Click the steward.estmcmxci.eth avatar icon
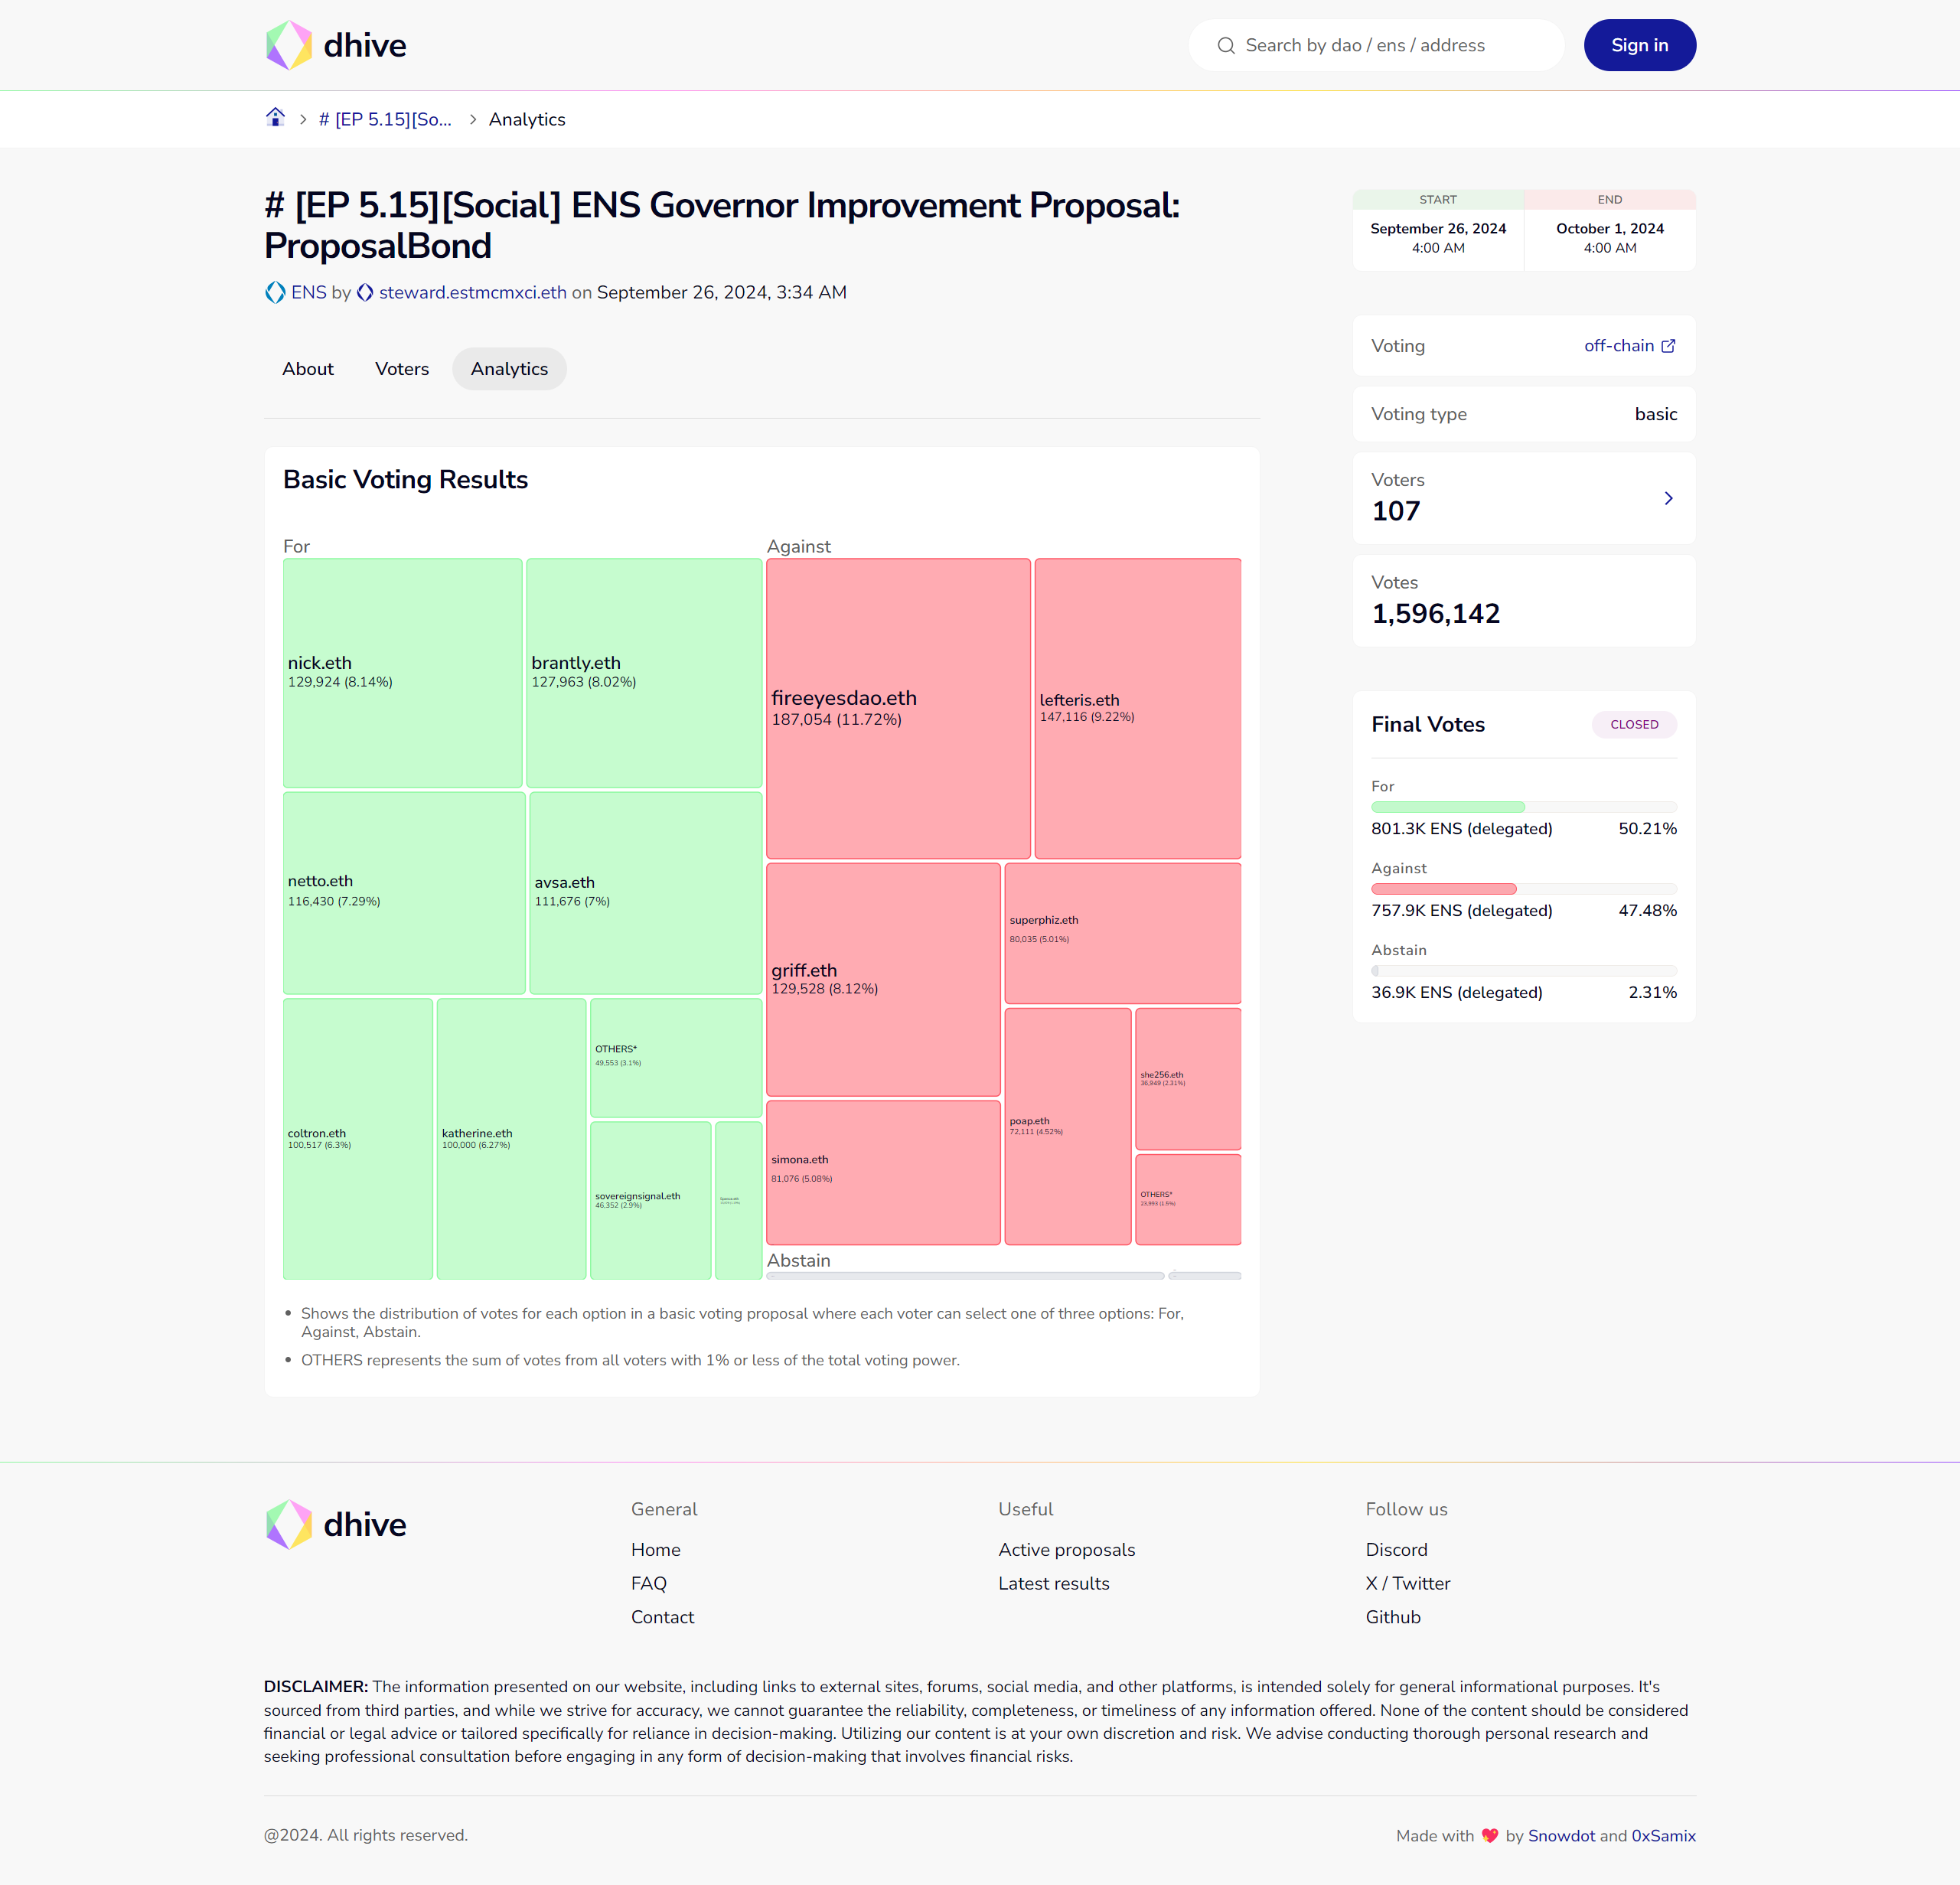This screenshot has height=1885, width=1960. pos(365,292)
